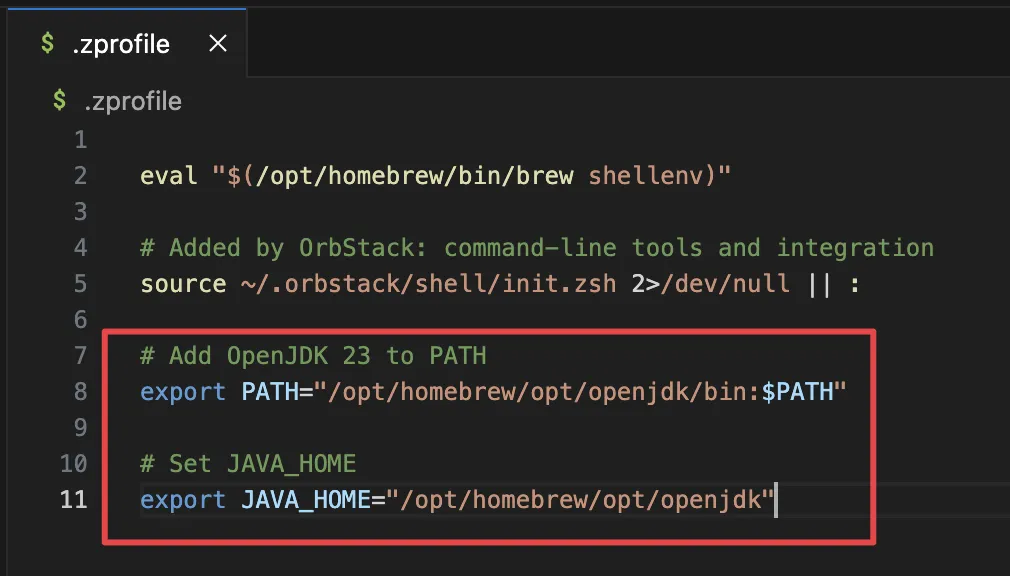Click the 'Set JAVA_HOME' comment
Image resolution: width=1010 pixels, height=576 pixels.
pyautogui.click(x=248, y=463)
